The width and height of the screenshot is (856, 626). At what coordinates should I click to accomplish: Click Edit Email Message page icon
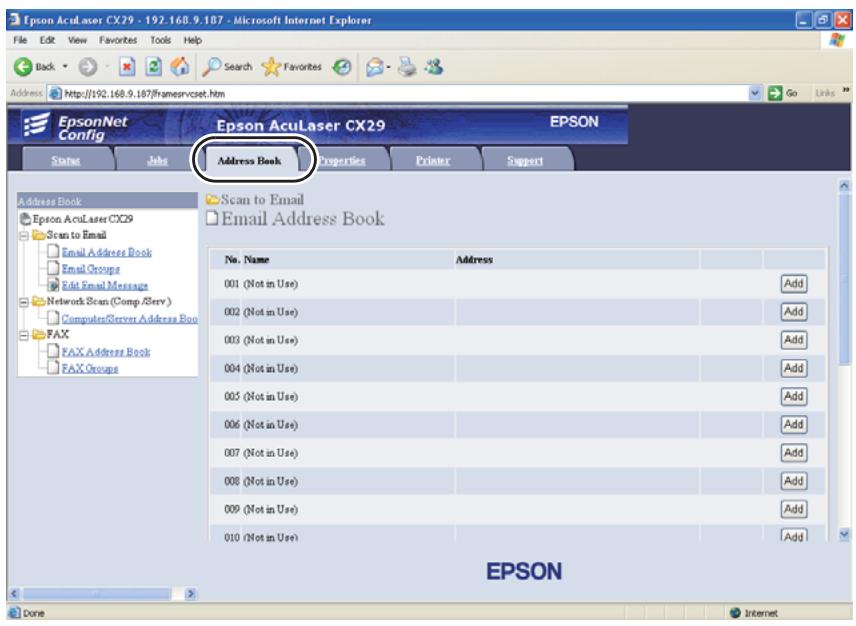pos(53,285)
